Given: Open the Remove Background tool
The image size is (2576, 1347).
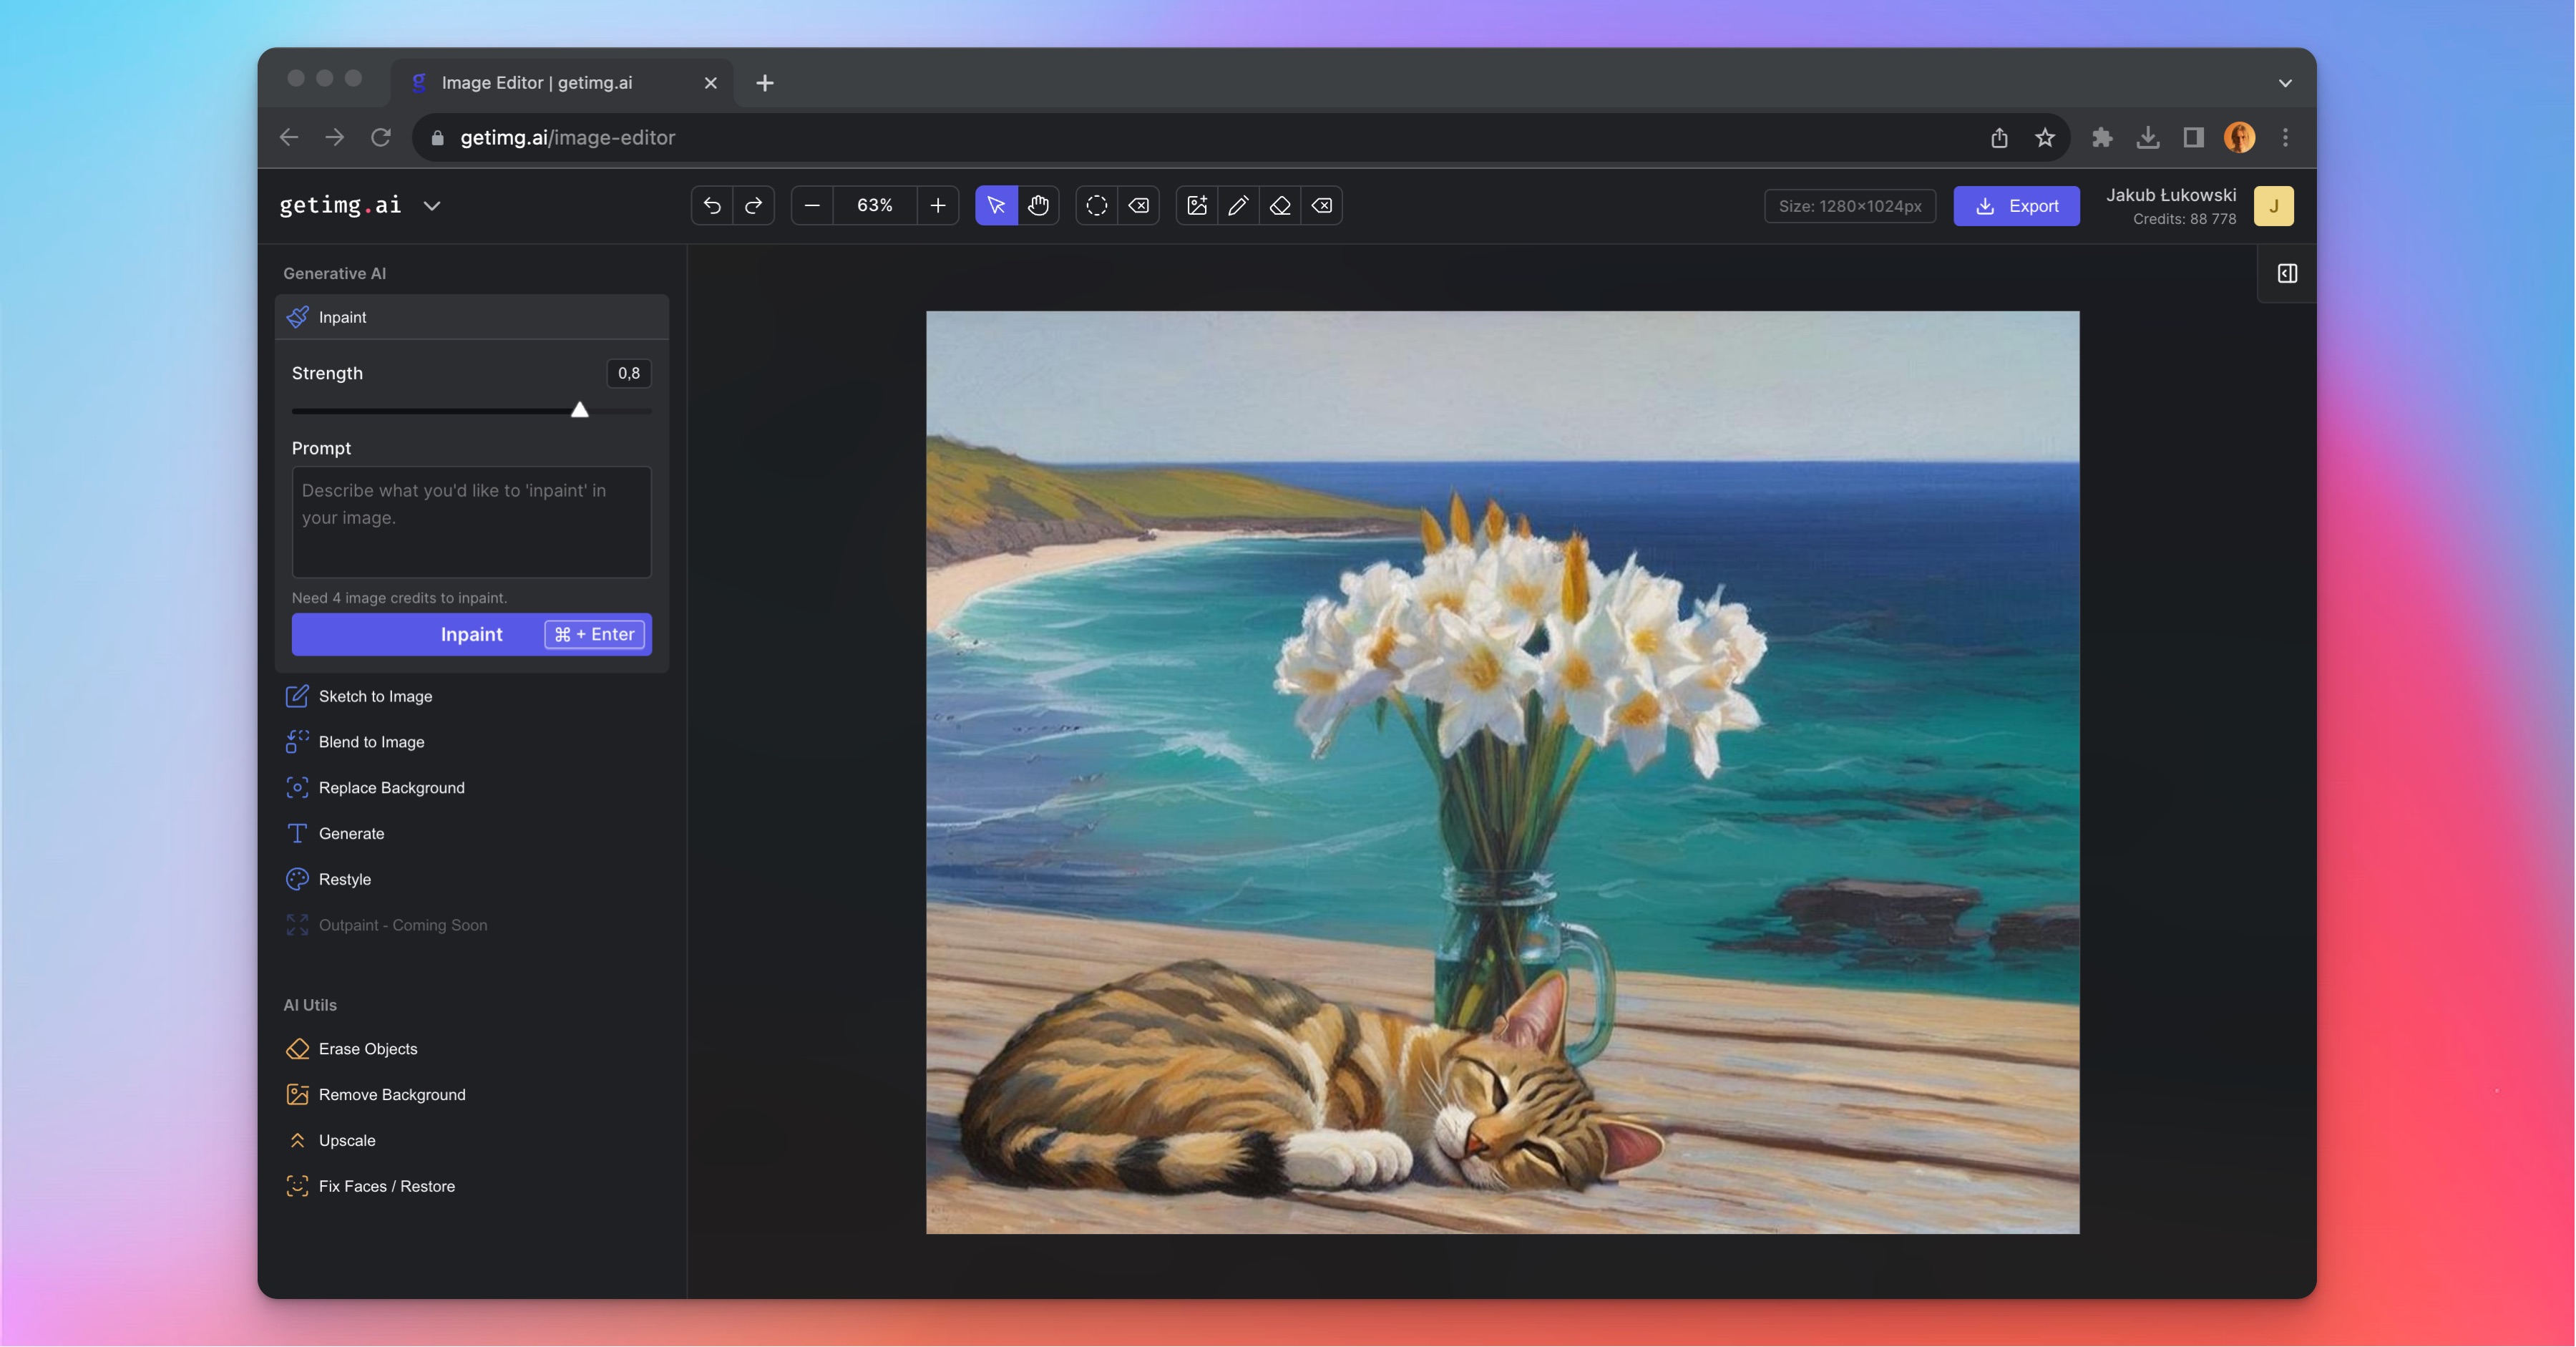Looking at the screenshot, I should 392,1095.
